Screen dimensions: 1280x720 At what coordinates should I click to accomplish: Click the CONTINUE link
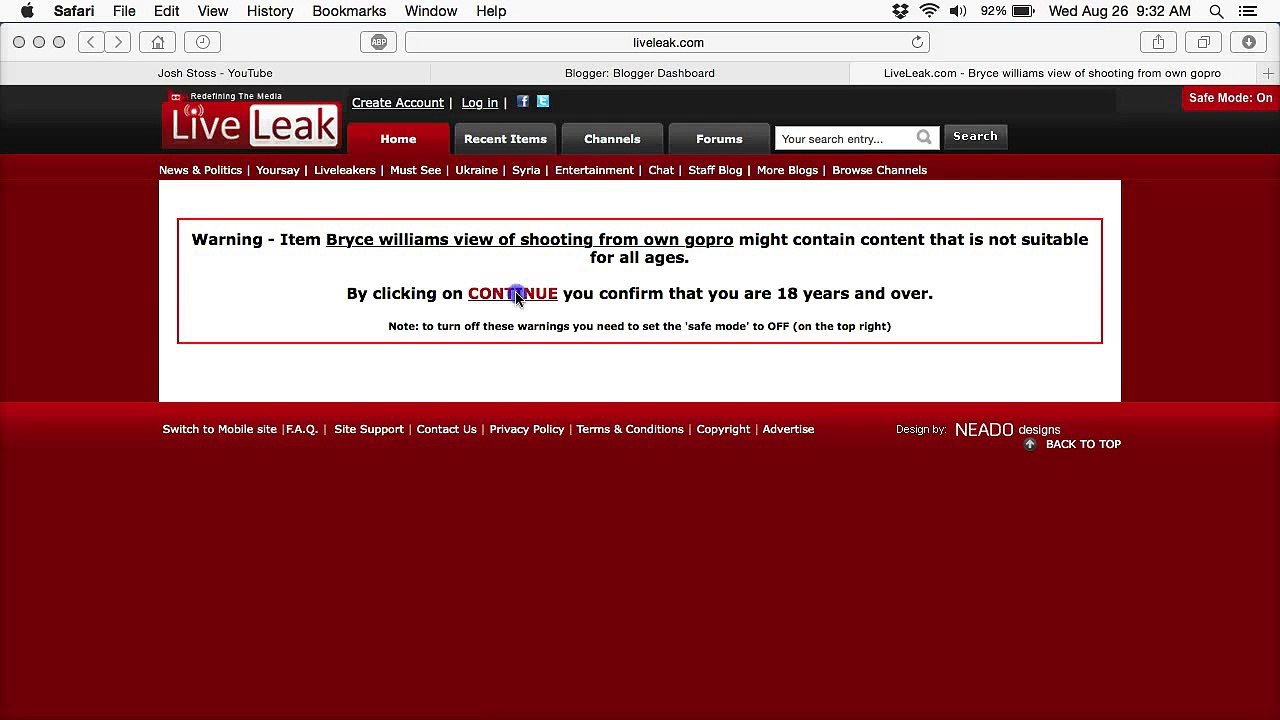coord(513,294)
